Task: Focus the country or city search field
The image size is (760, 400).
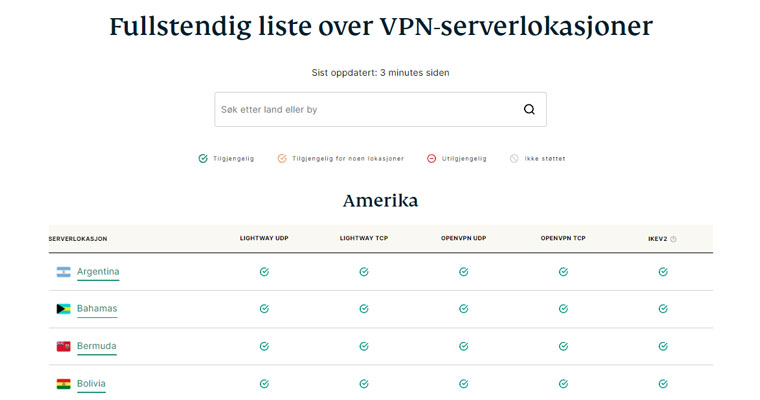Action: 365,110
